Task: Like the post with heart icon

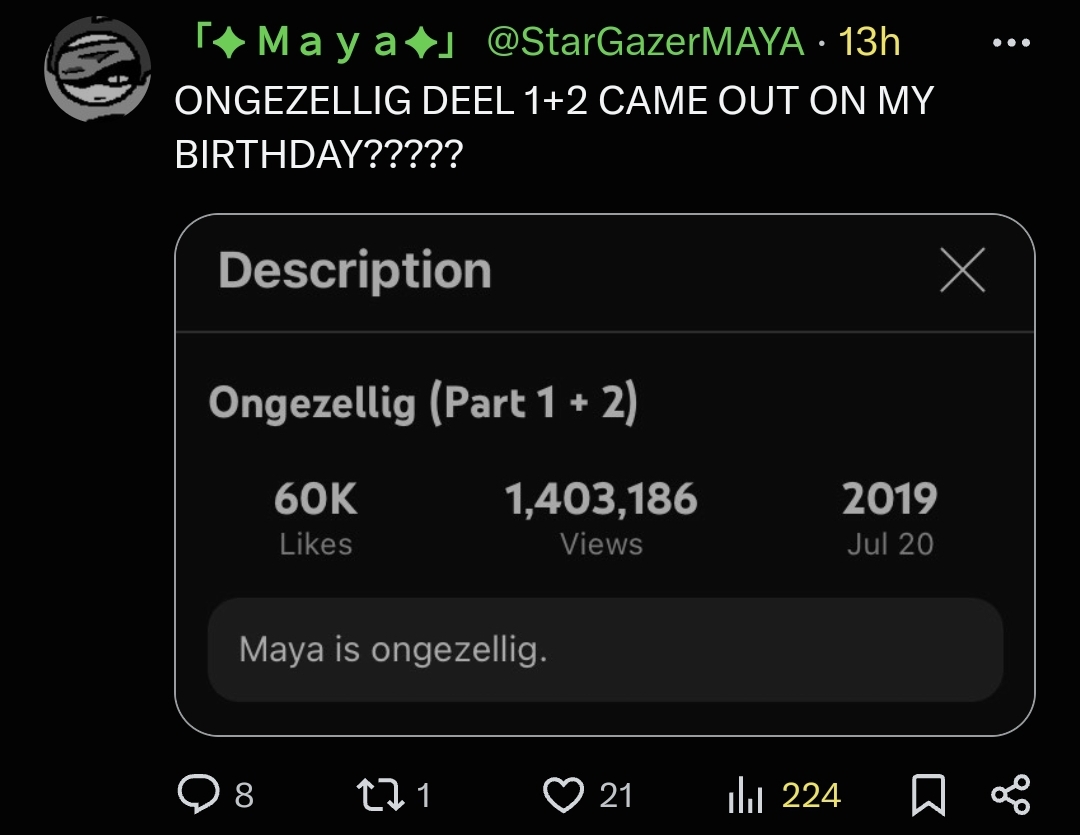Action: (x=562, y=794)
